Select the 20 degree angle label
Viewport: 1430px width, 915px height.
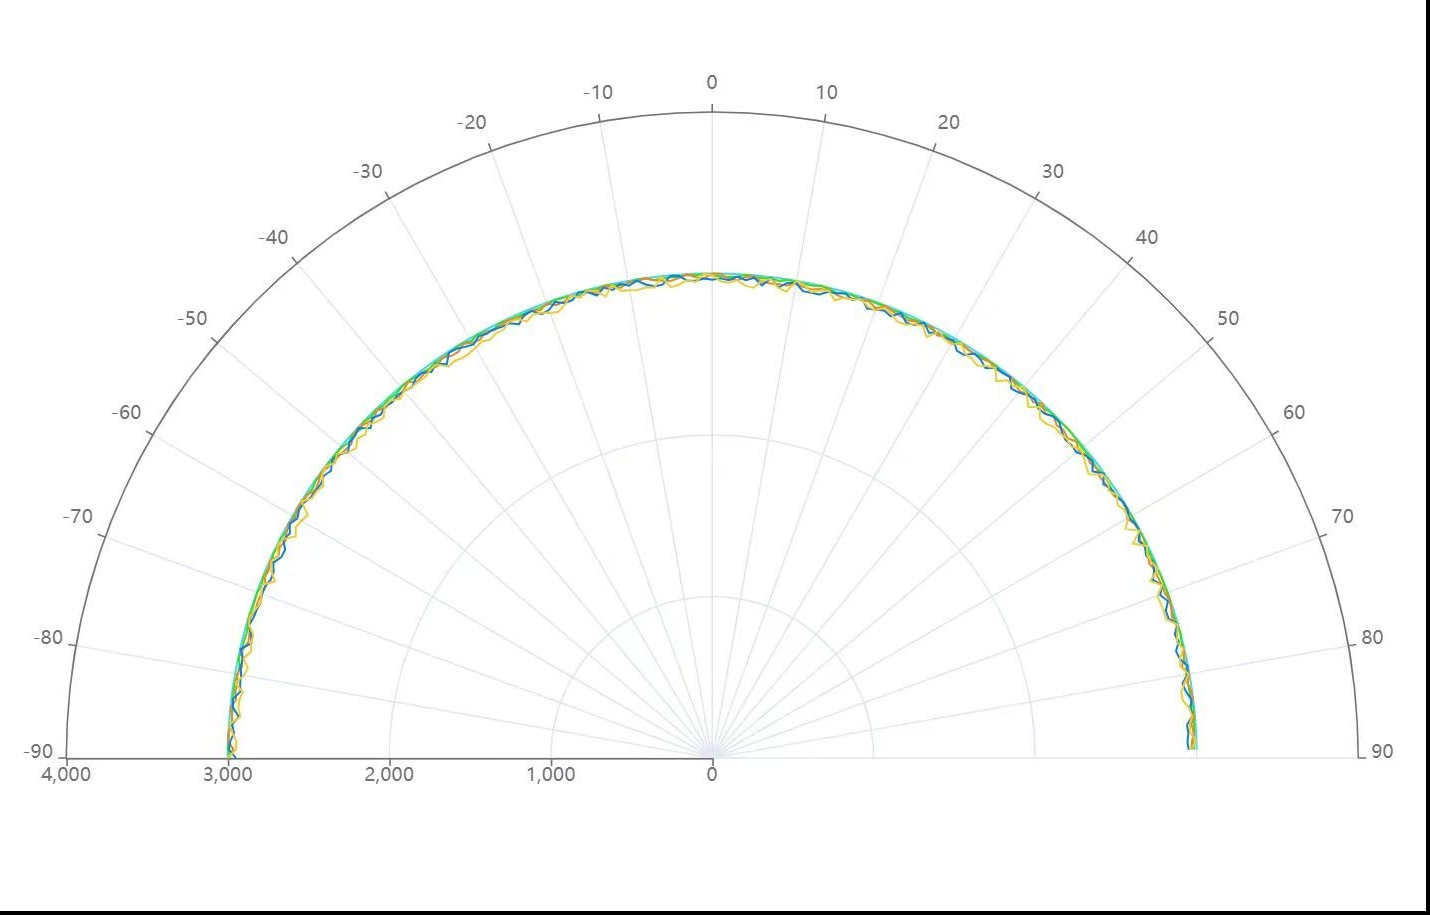[x=948, y=123]
